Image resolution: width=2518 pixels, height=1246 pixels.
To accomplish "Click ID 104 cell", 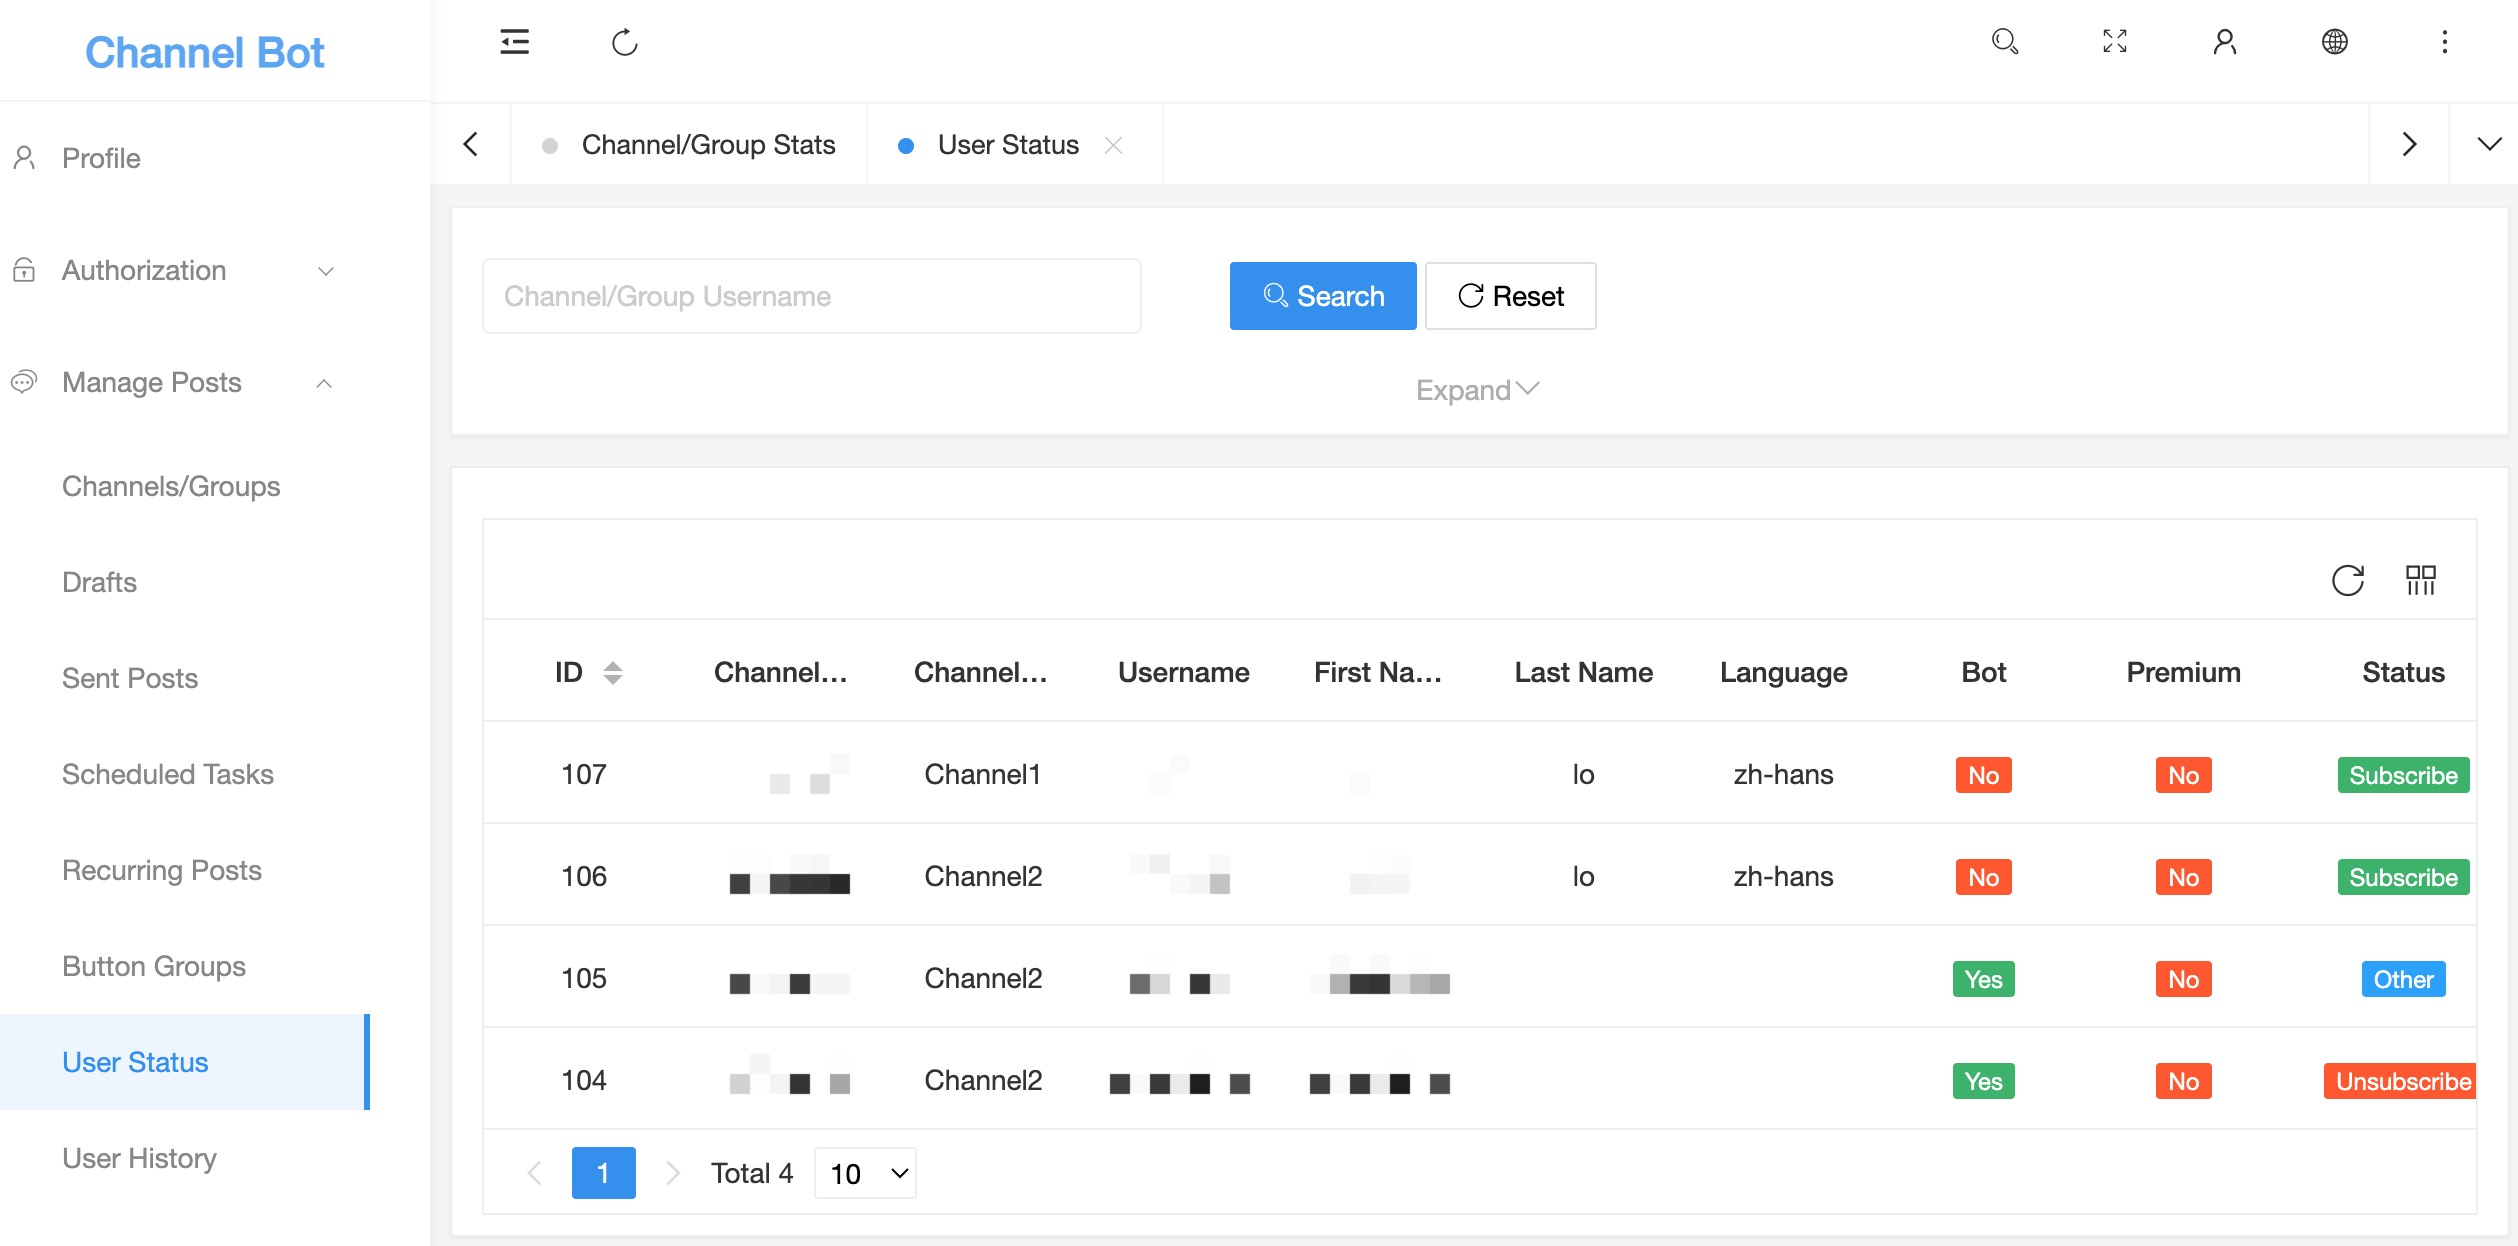I will [584, 1080].
